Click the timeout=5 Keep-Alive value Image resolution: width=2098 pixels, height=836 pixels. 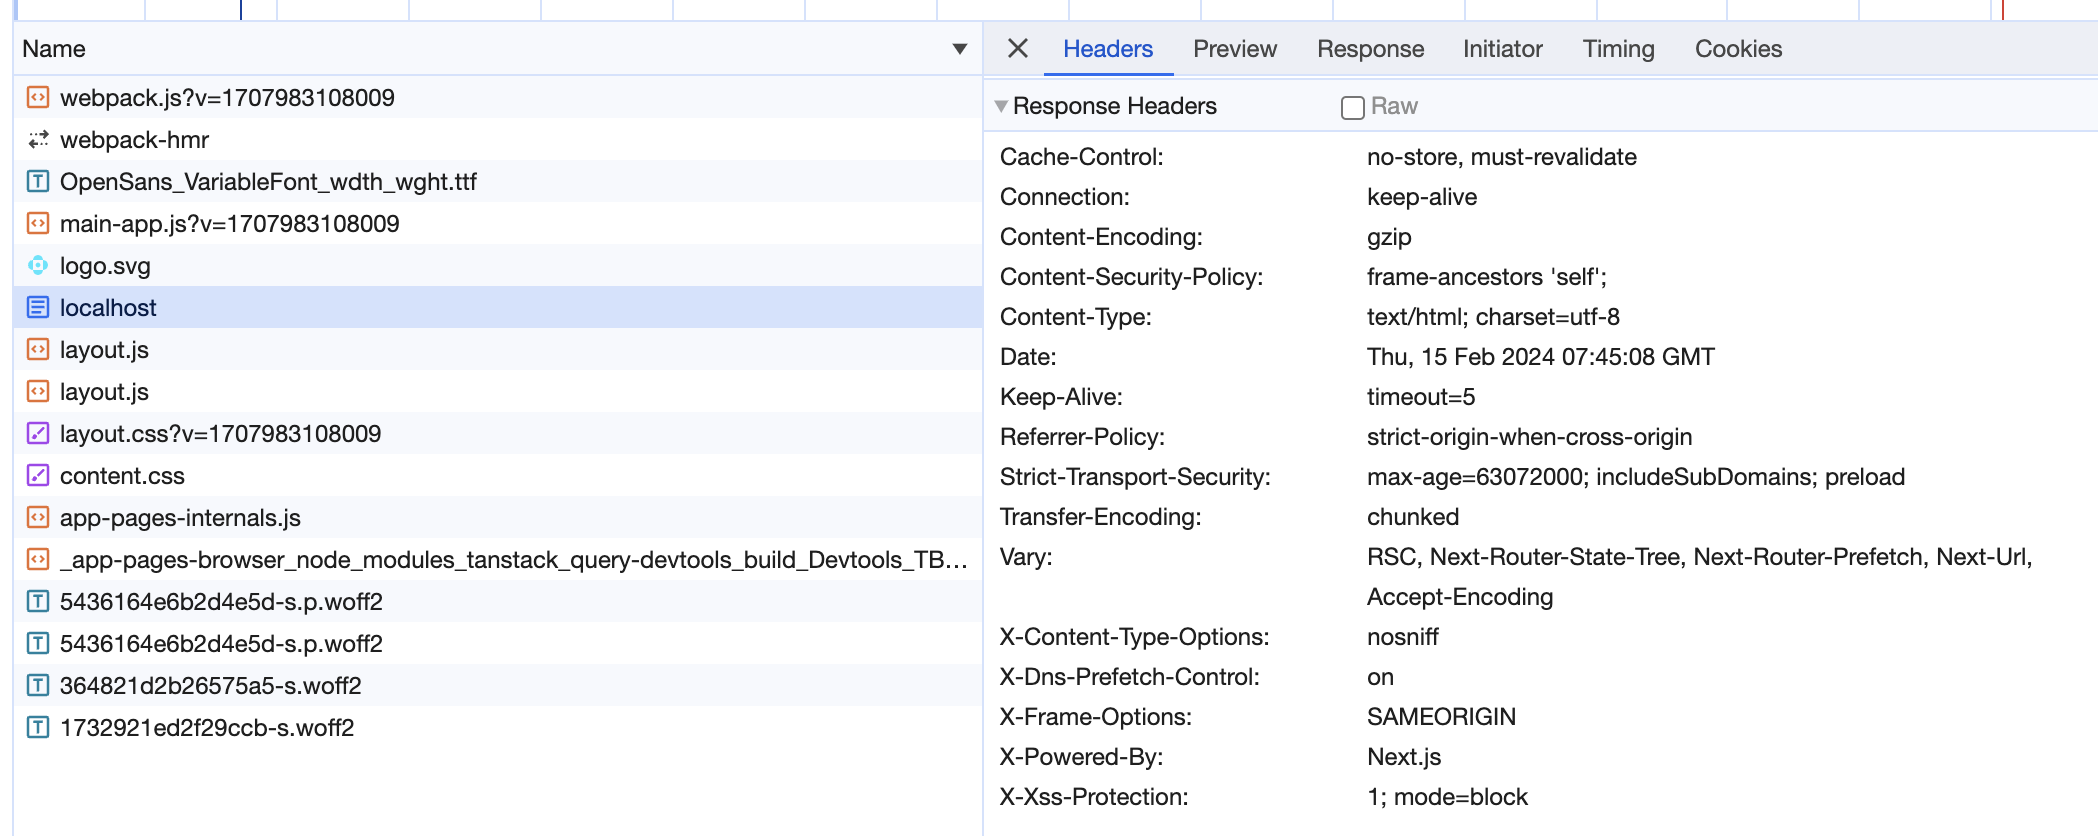pyautogui.click(x=1421, y=397)
